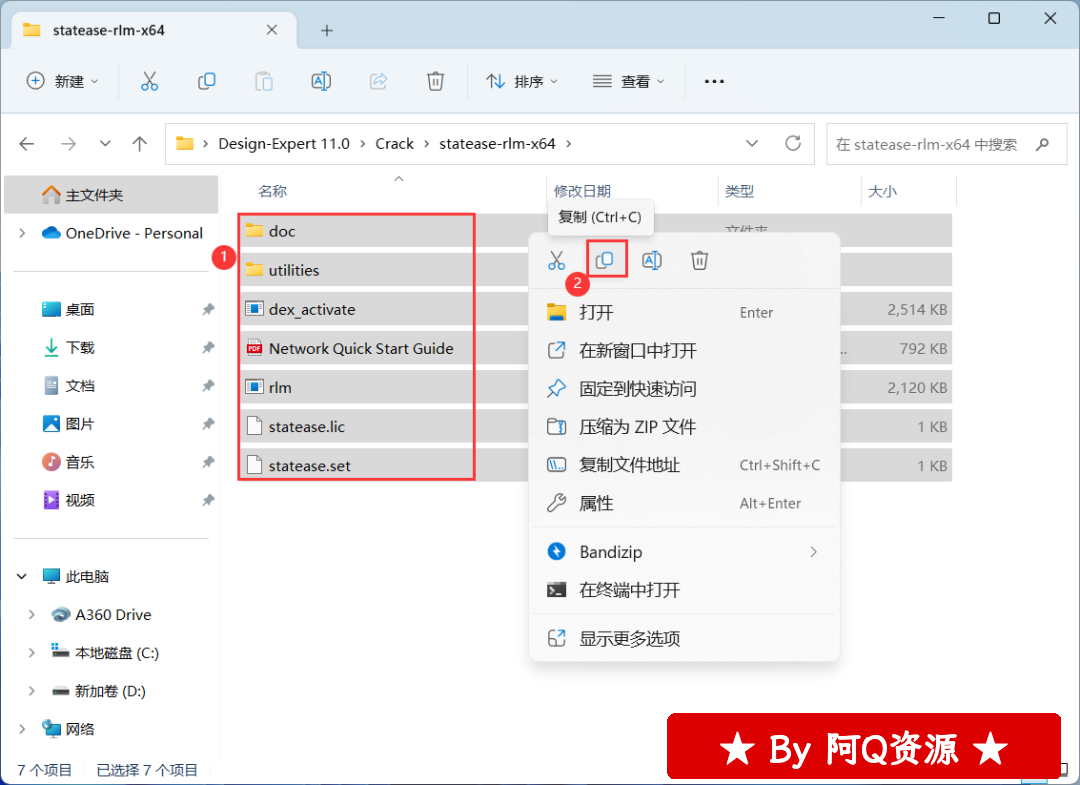
Task: Choose 固定到快速访问 in context menu
Action: point(684,389)
